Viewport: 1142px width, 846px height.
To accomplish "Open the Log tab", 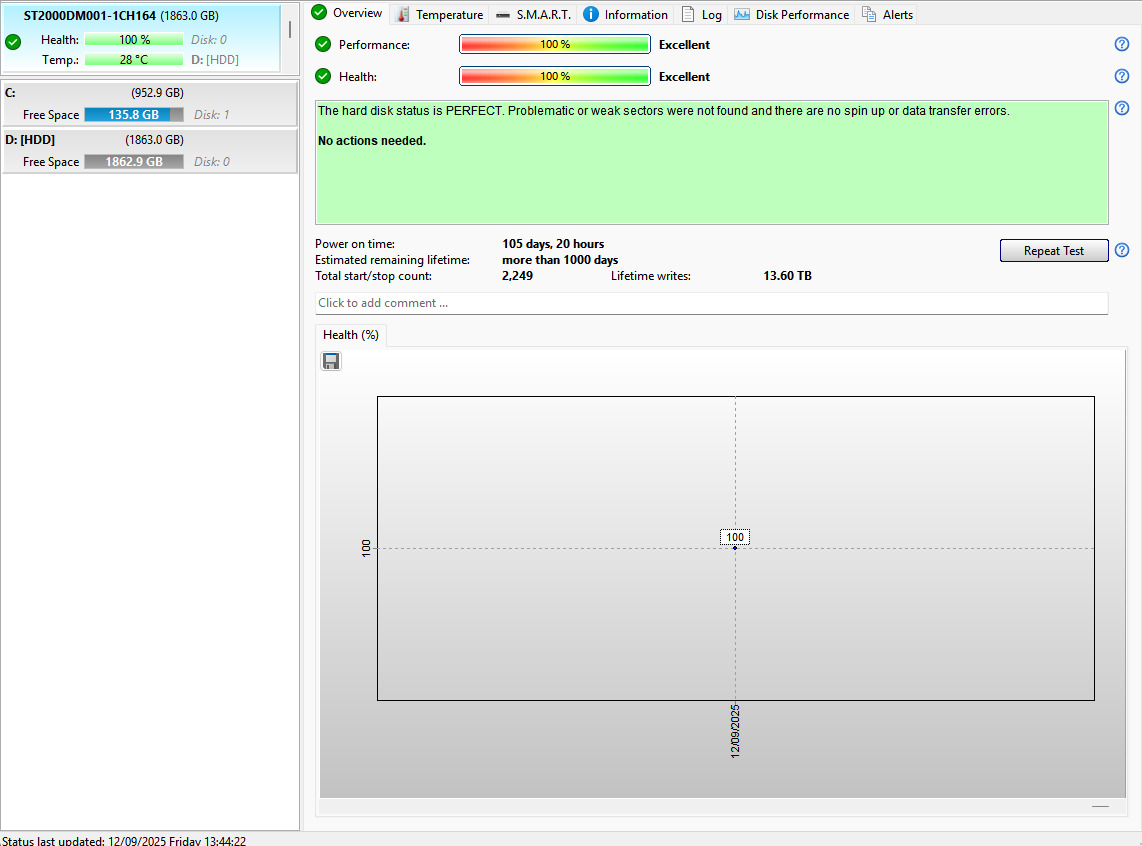I will click(701, 14).
